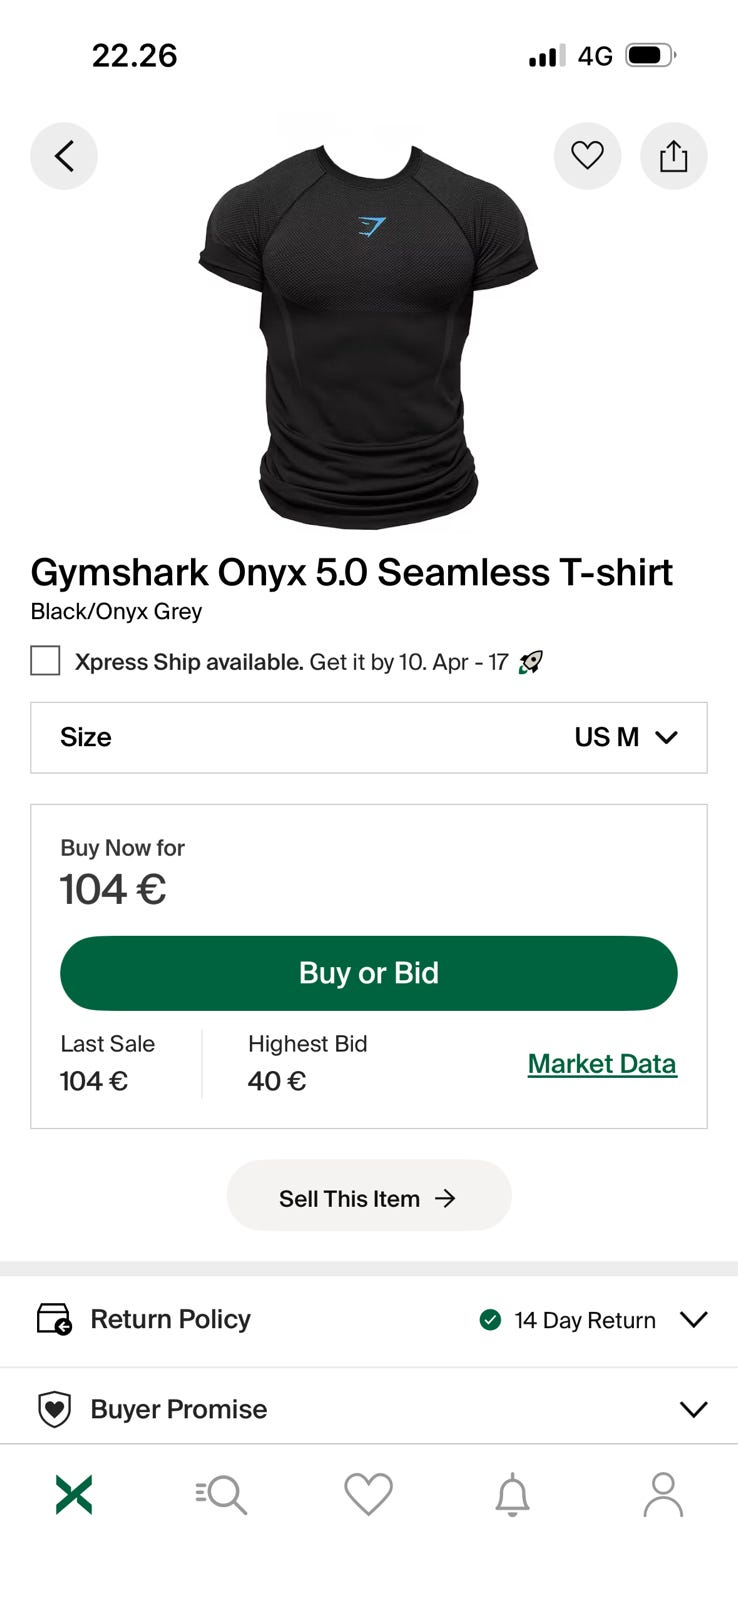The height and width of the screenshot is (1600, 738).
Task: Share this product via share icon
Action: pos(673,156)
